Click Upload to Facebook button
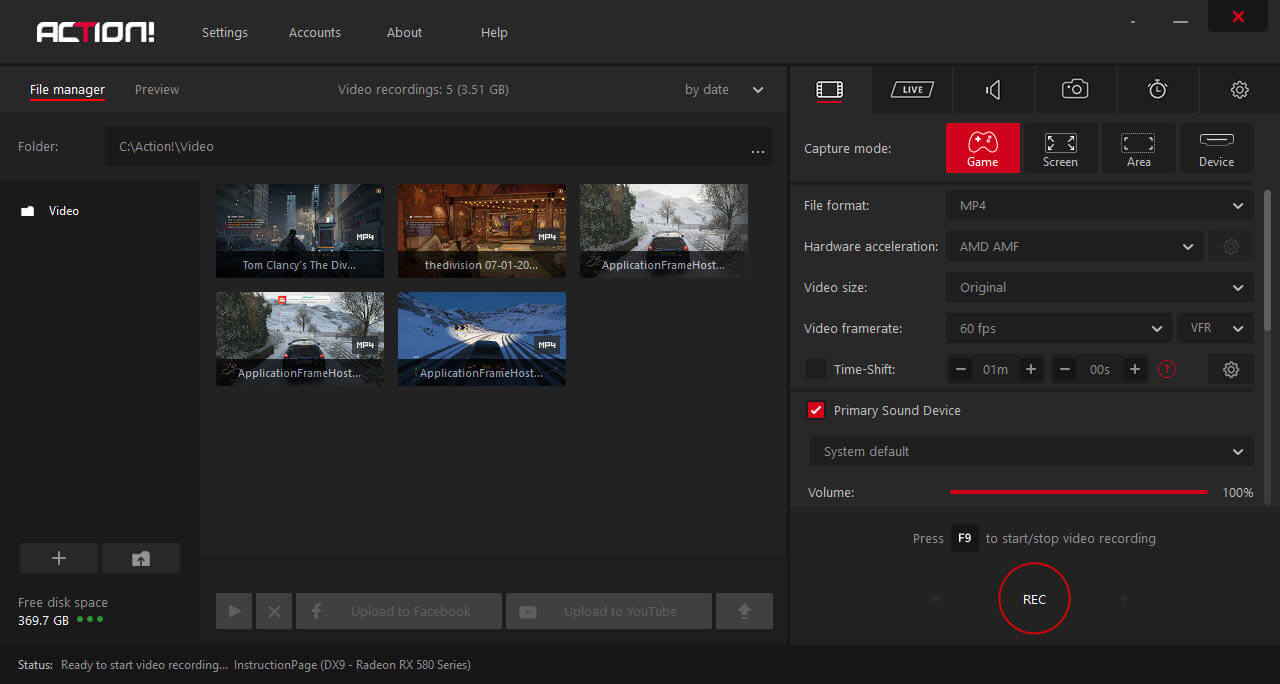 [x=399, y=611]
